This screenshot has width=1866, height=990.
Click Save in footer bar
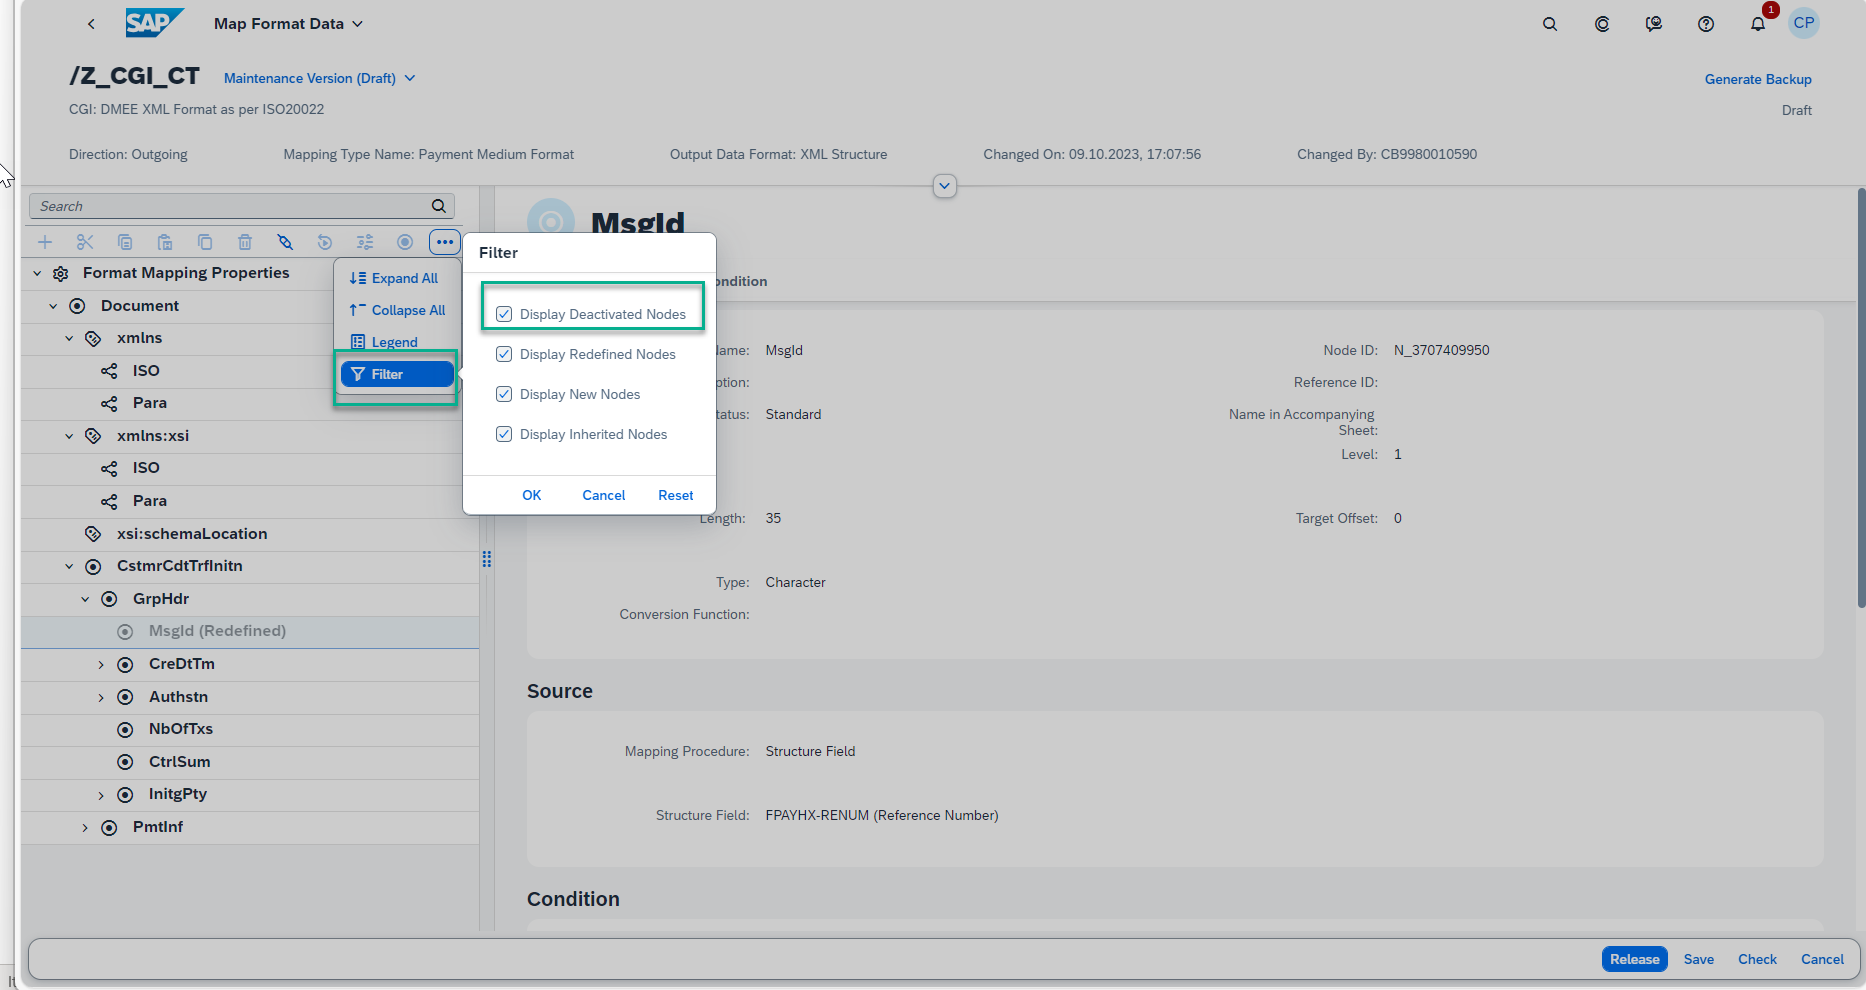coord(1698,959)
